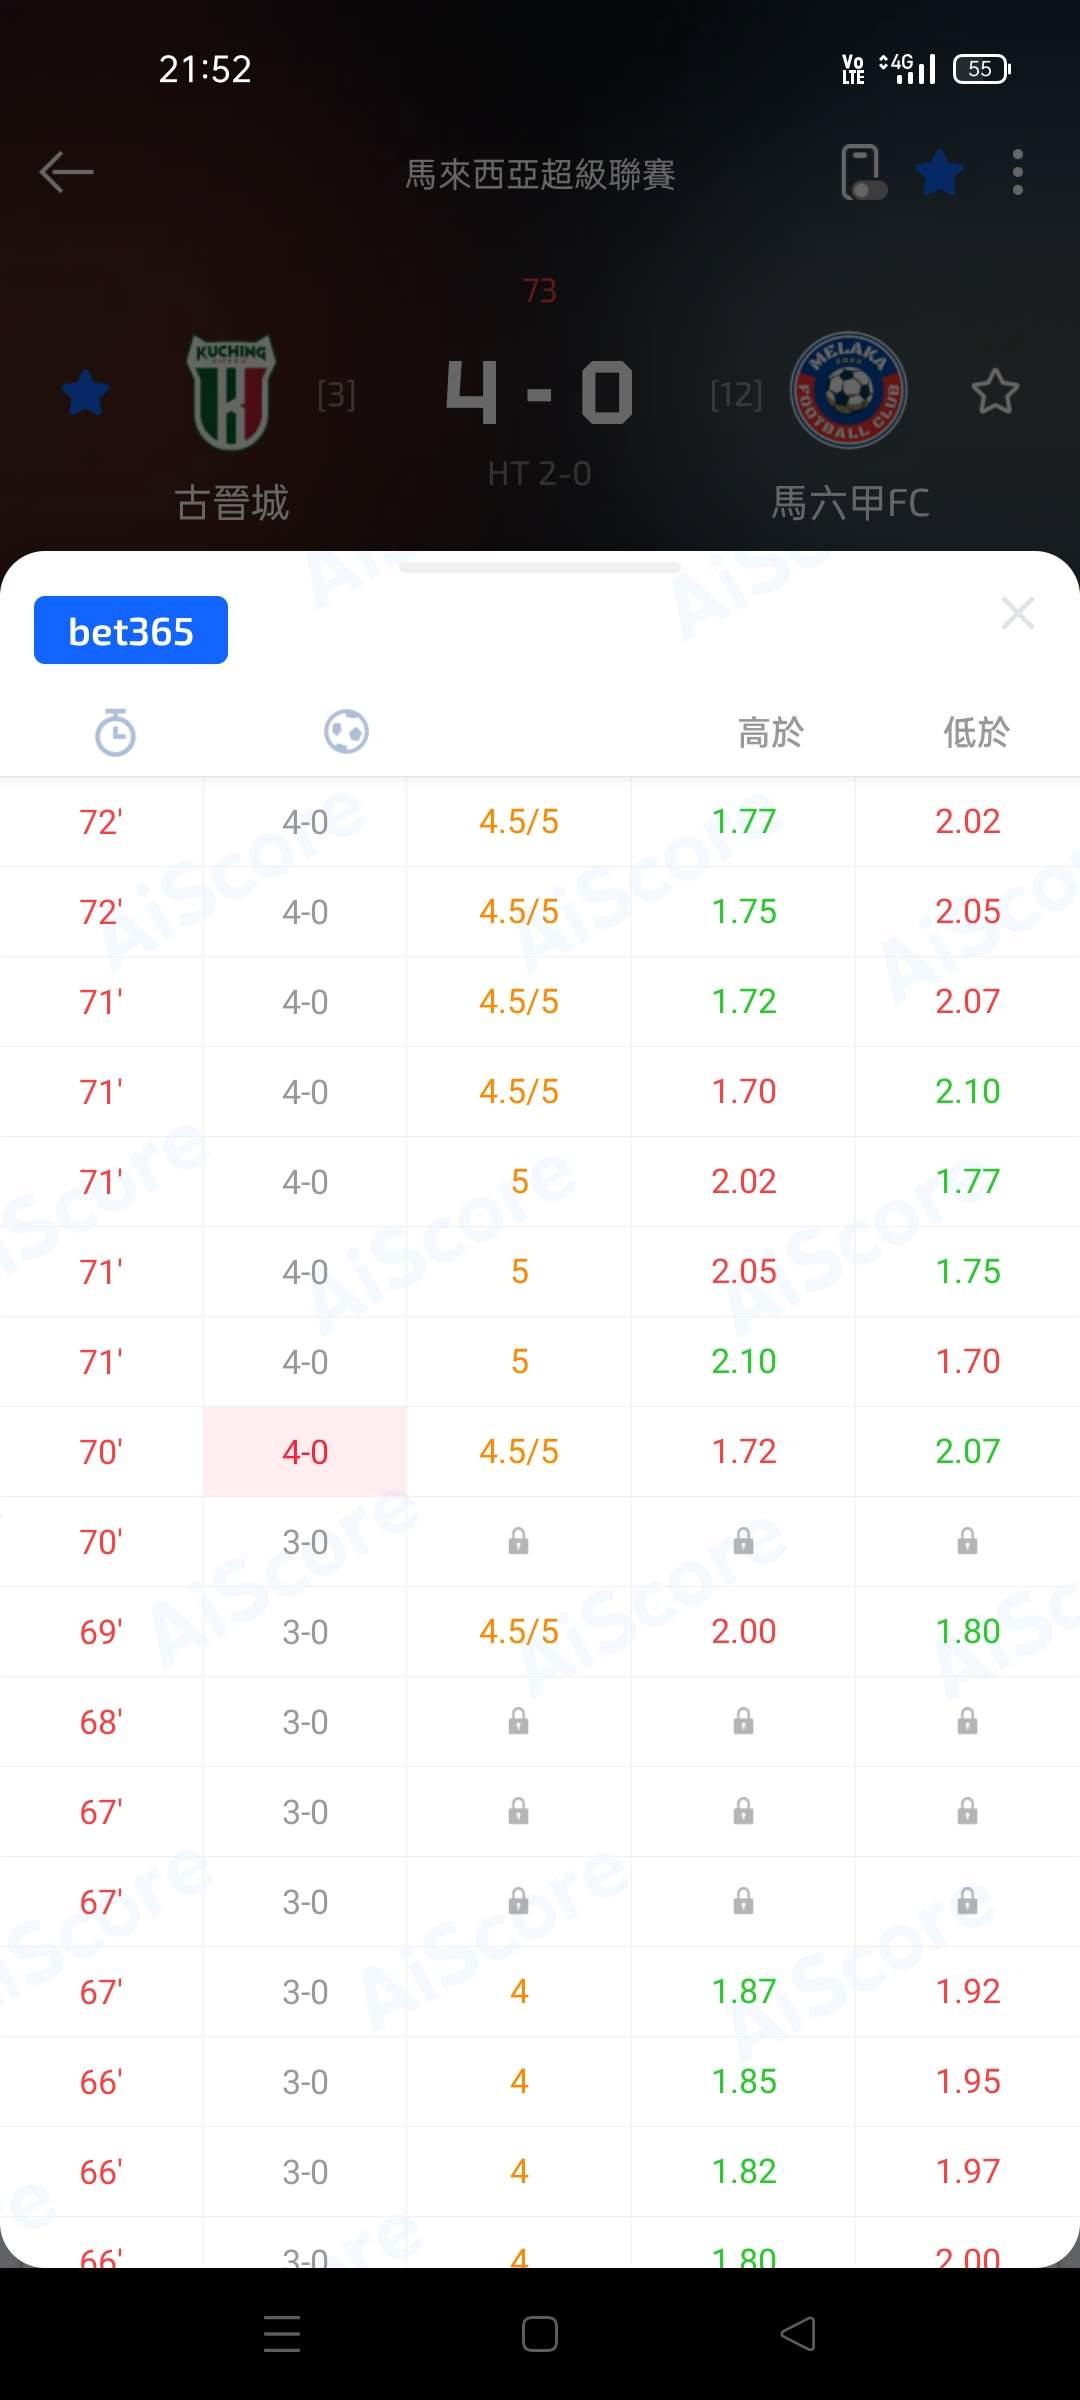Tap over odds 1.87 at 67'
The height and width of the screenshot is (2400, 1080).
(x=744, y=1991)
